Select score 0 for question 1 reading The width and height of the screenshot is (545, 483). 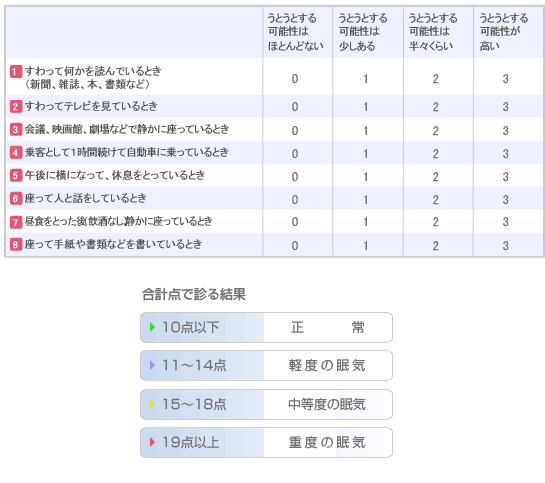(295, 79)
